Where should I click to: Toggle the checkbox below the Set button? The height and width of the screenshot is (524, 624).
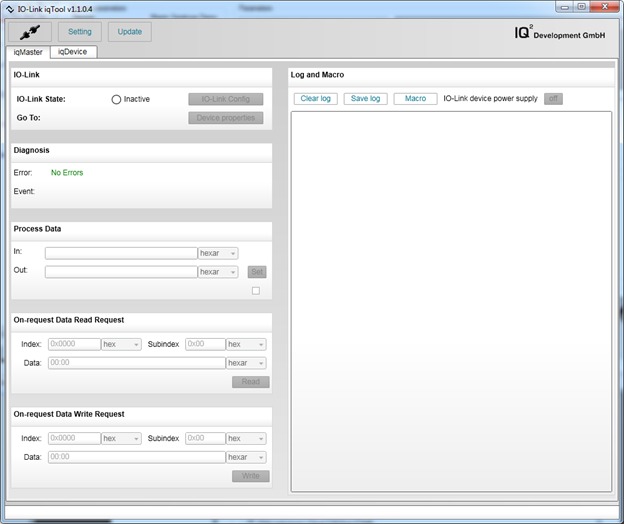[x=256, y=291]
